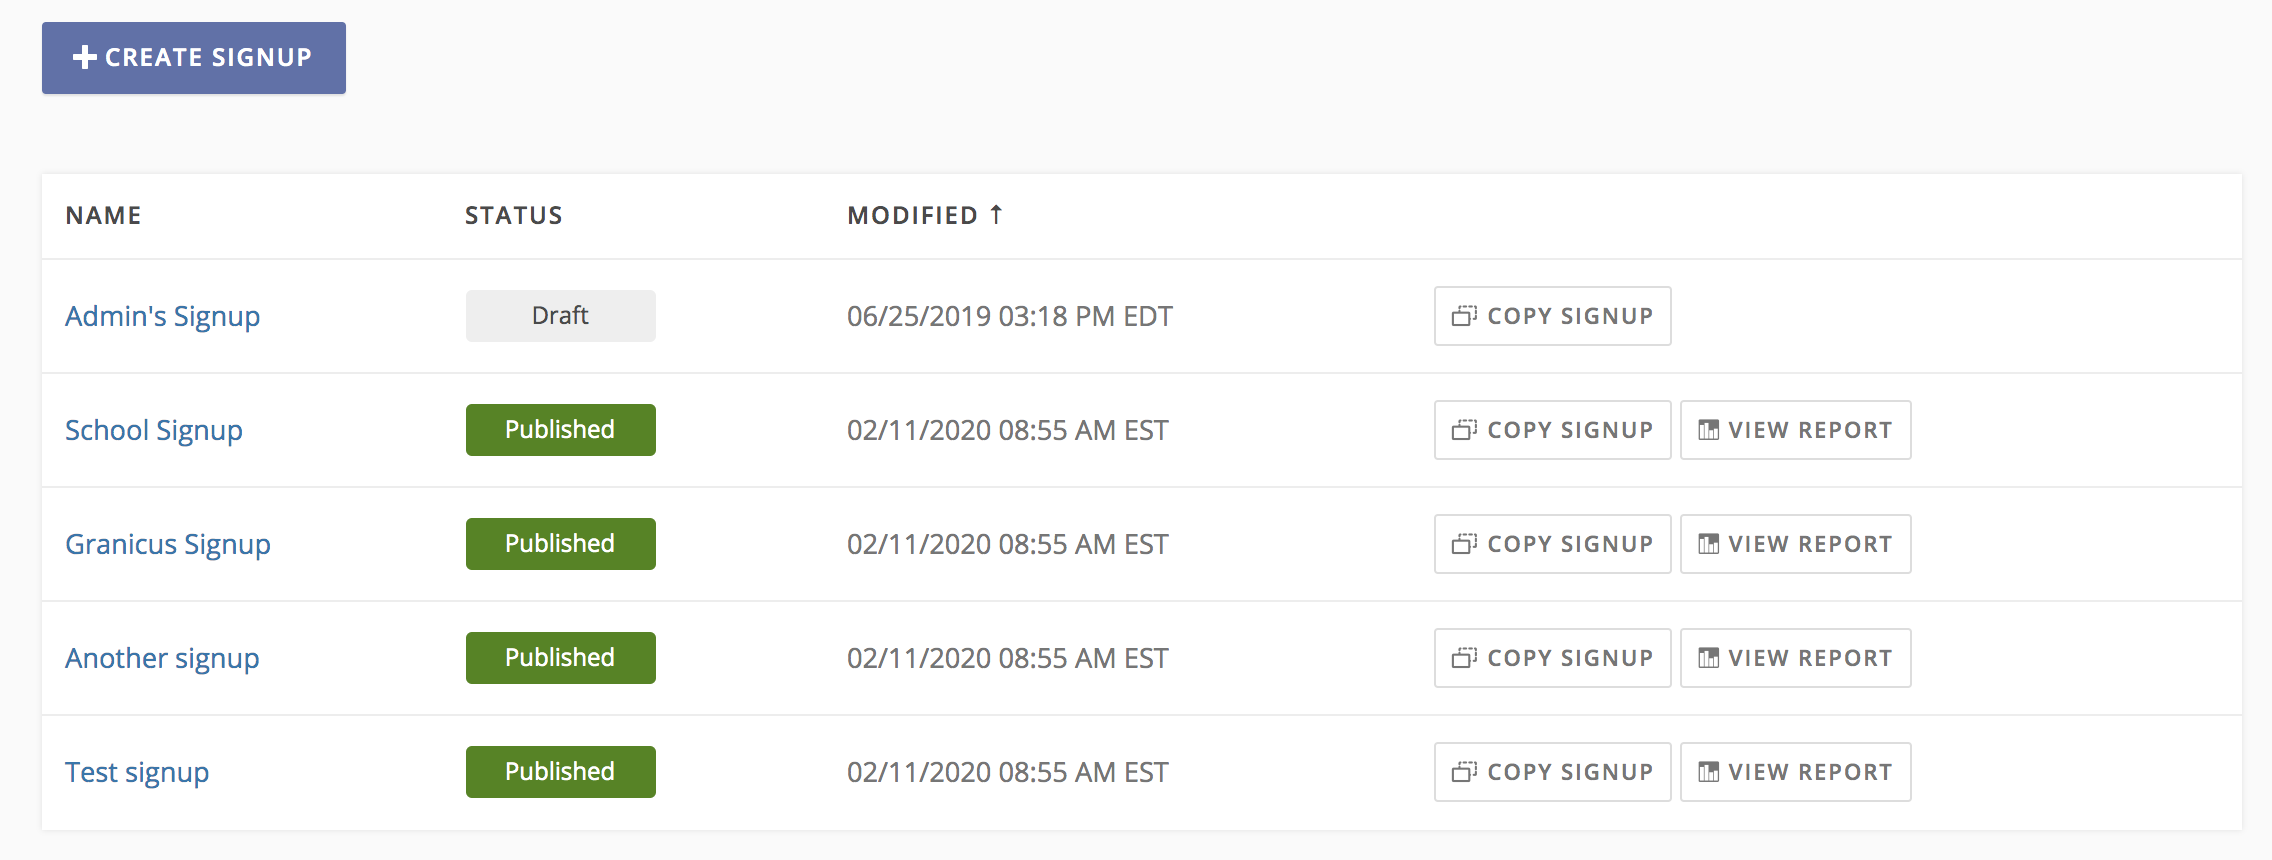This screenshot has height=860, width=2272.
Task: Sort the table by Status column
Action: 513,215
